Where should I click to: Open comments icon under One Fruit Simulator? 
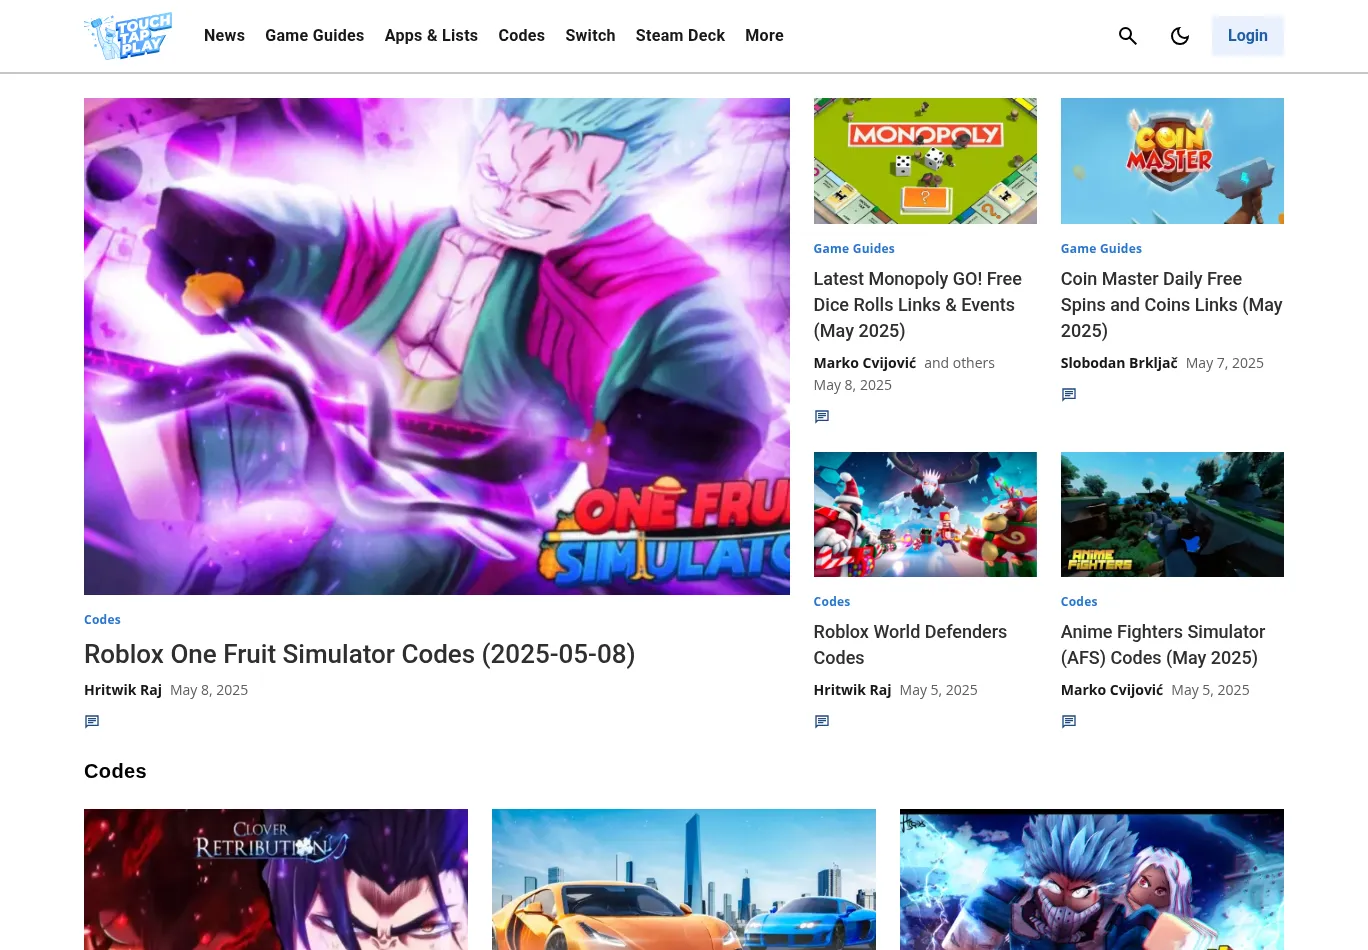coord(92,722)
